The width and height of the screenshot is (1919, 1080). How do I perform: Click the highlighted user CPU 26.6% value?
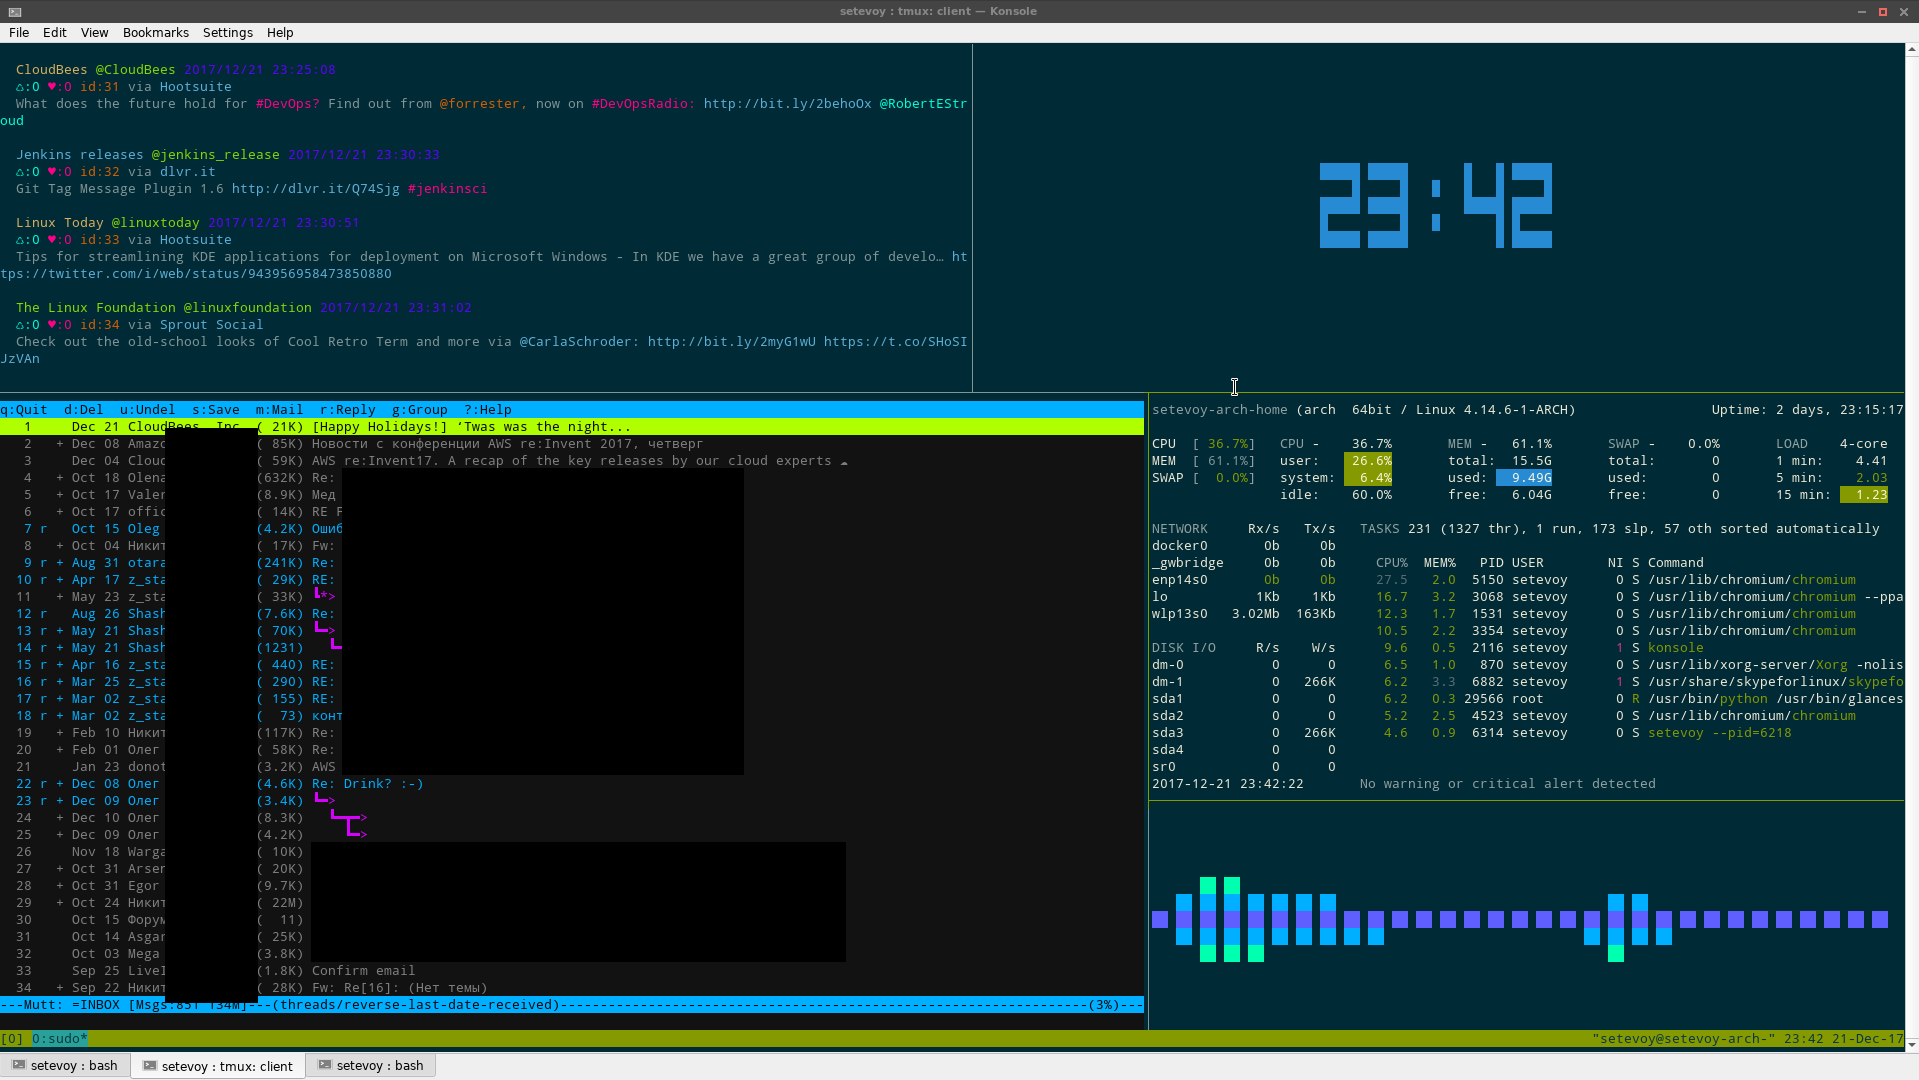1367,460
